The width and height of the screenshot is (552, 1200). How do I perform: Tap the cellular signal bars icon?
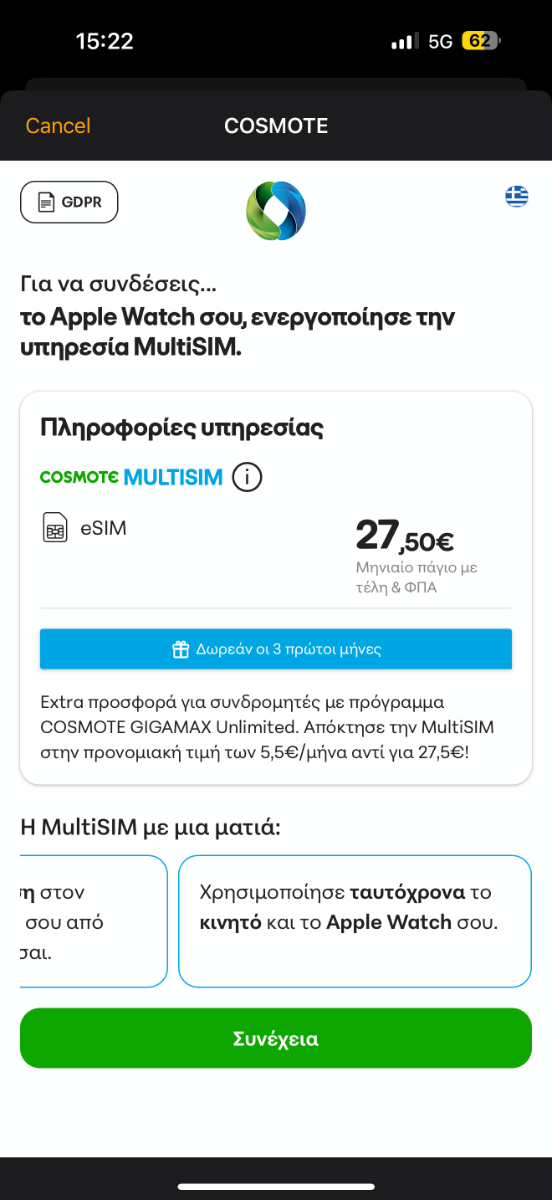coord(405,41)
